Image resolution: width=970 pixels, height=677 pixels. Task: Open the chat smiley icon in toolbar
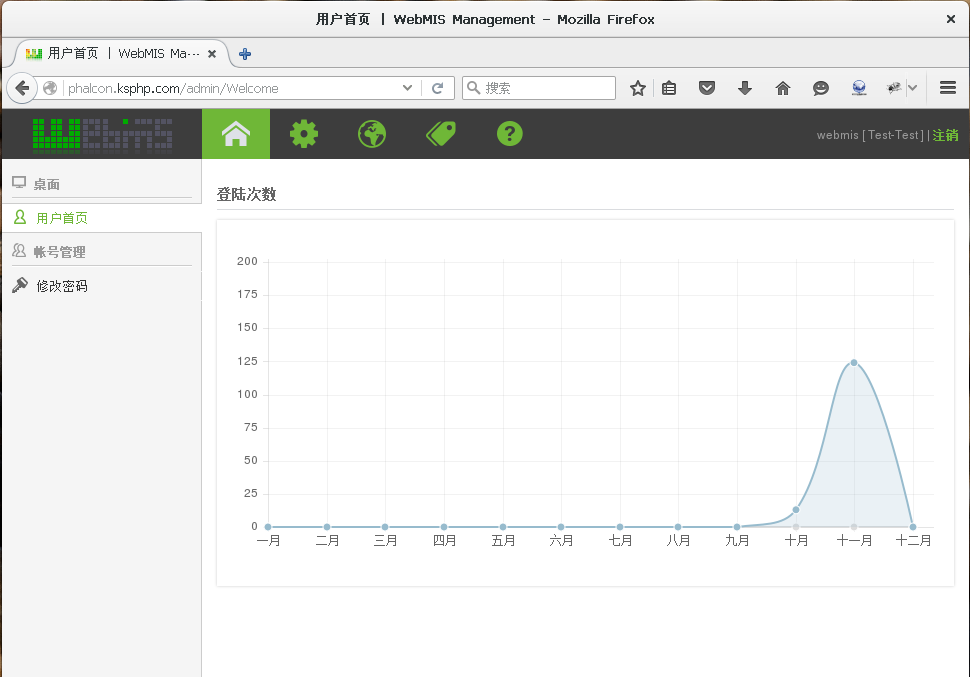tap(821, 88)
